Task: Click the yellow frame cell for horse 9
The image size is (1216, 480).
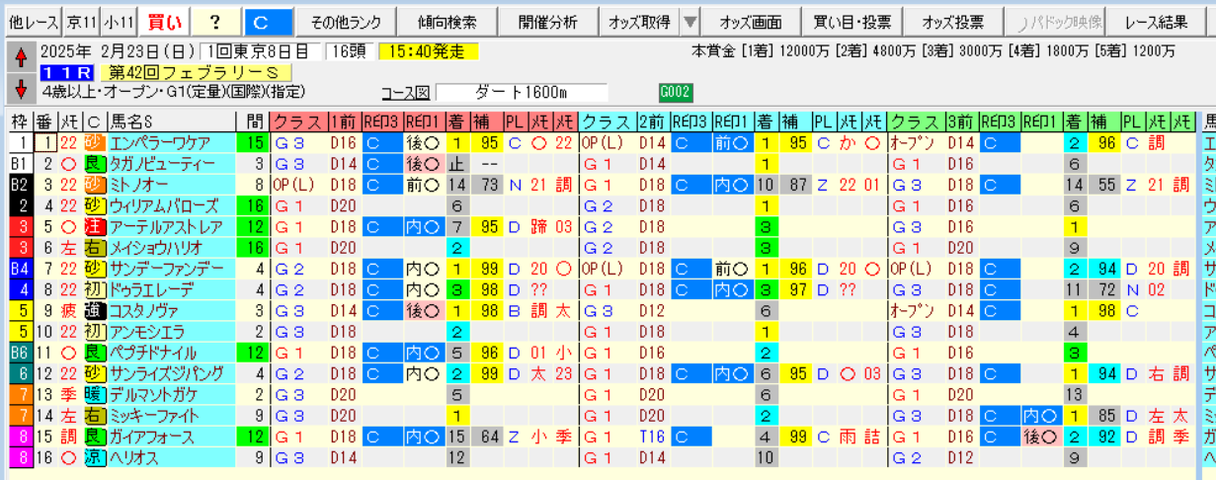Action: (20, 311)
